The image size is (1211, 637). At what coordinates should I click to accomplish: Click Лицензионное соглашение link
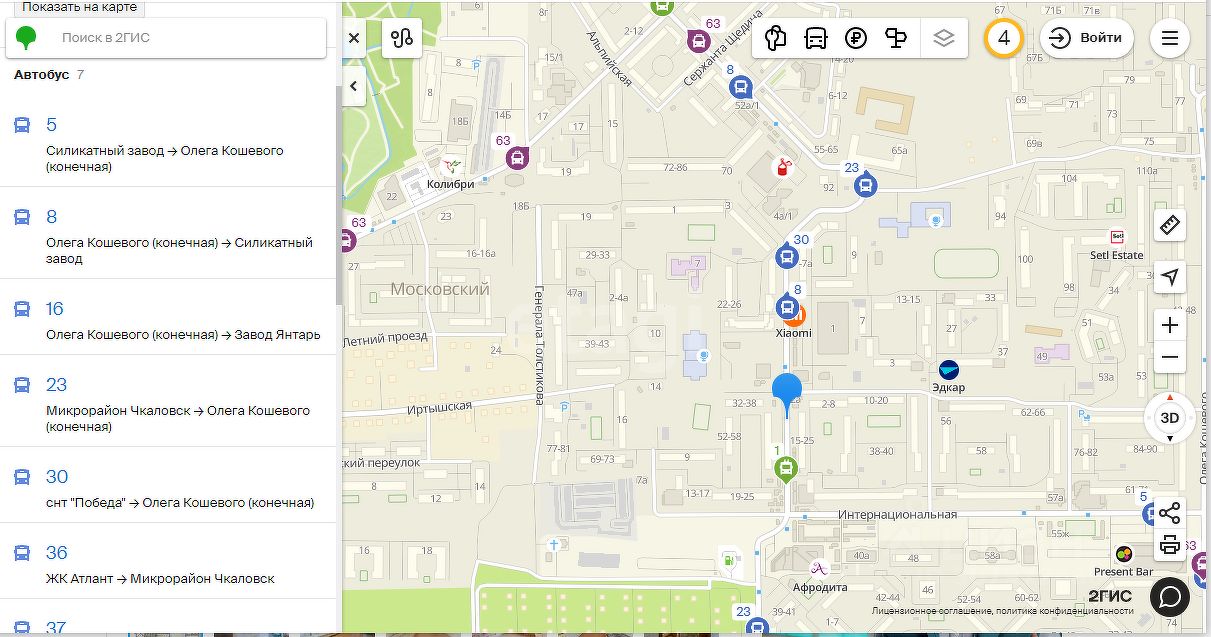pos(931,610)
